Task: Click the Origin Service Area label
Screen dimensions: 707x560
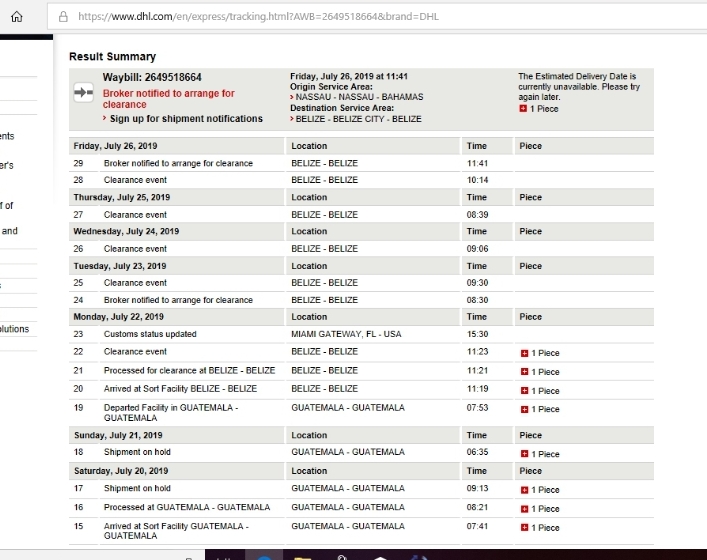Action: click(331, 87)
